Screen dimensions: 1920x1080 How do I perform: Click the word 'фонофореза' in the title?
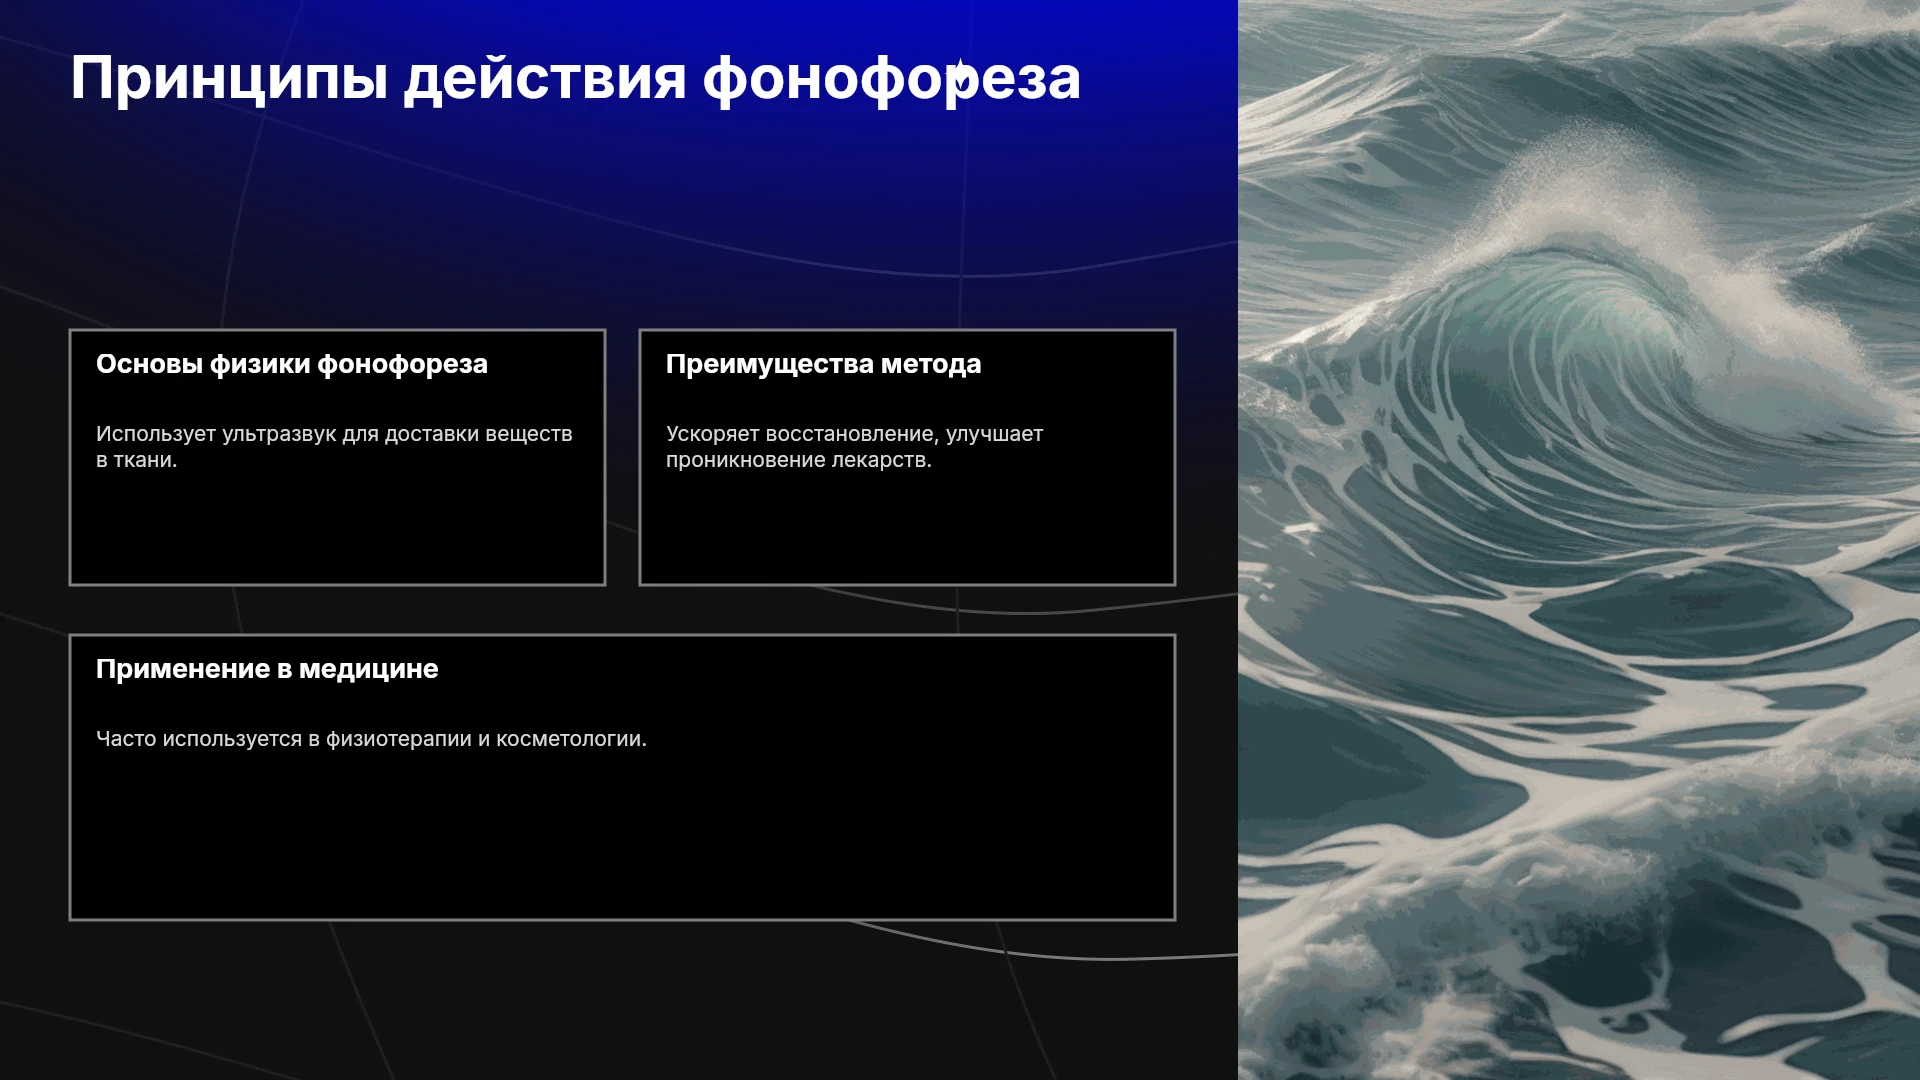[891, 79]
